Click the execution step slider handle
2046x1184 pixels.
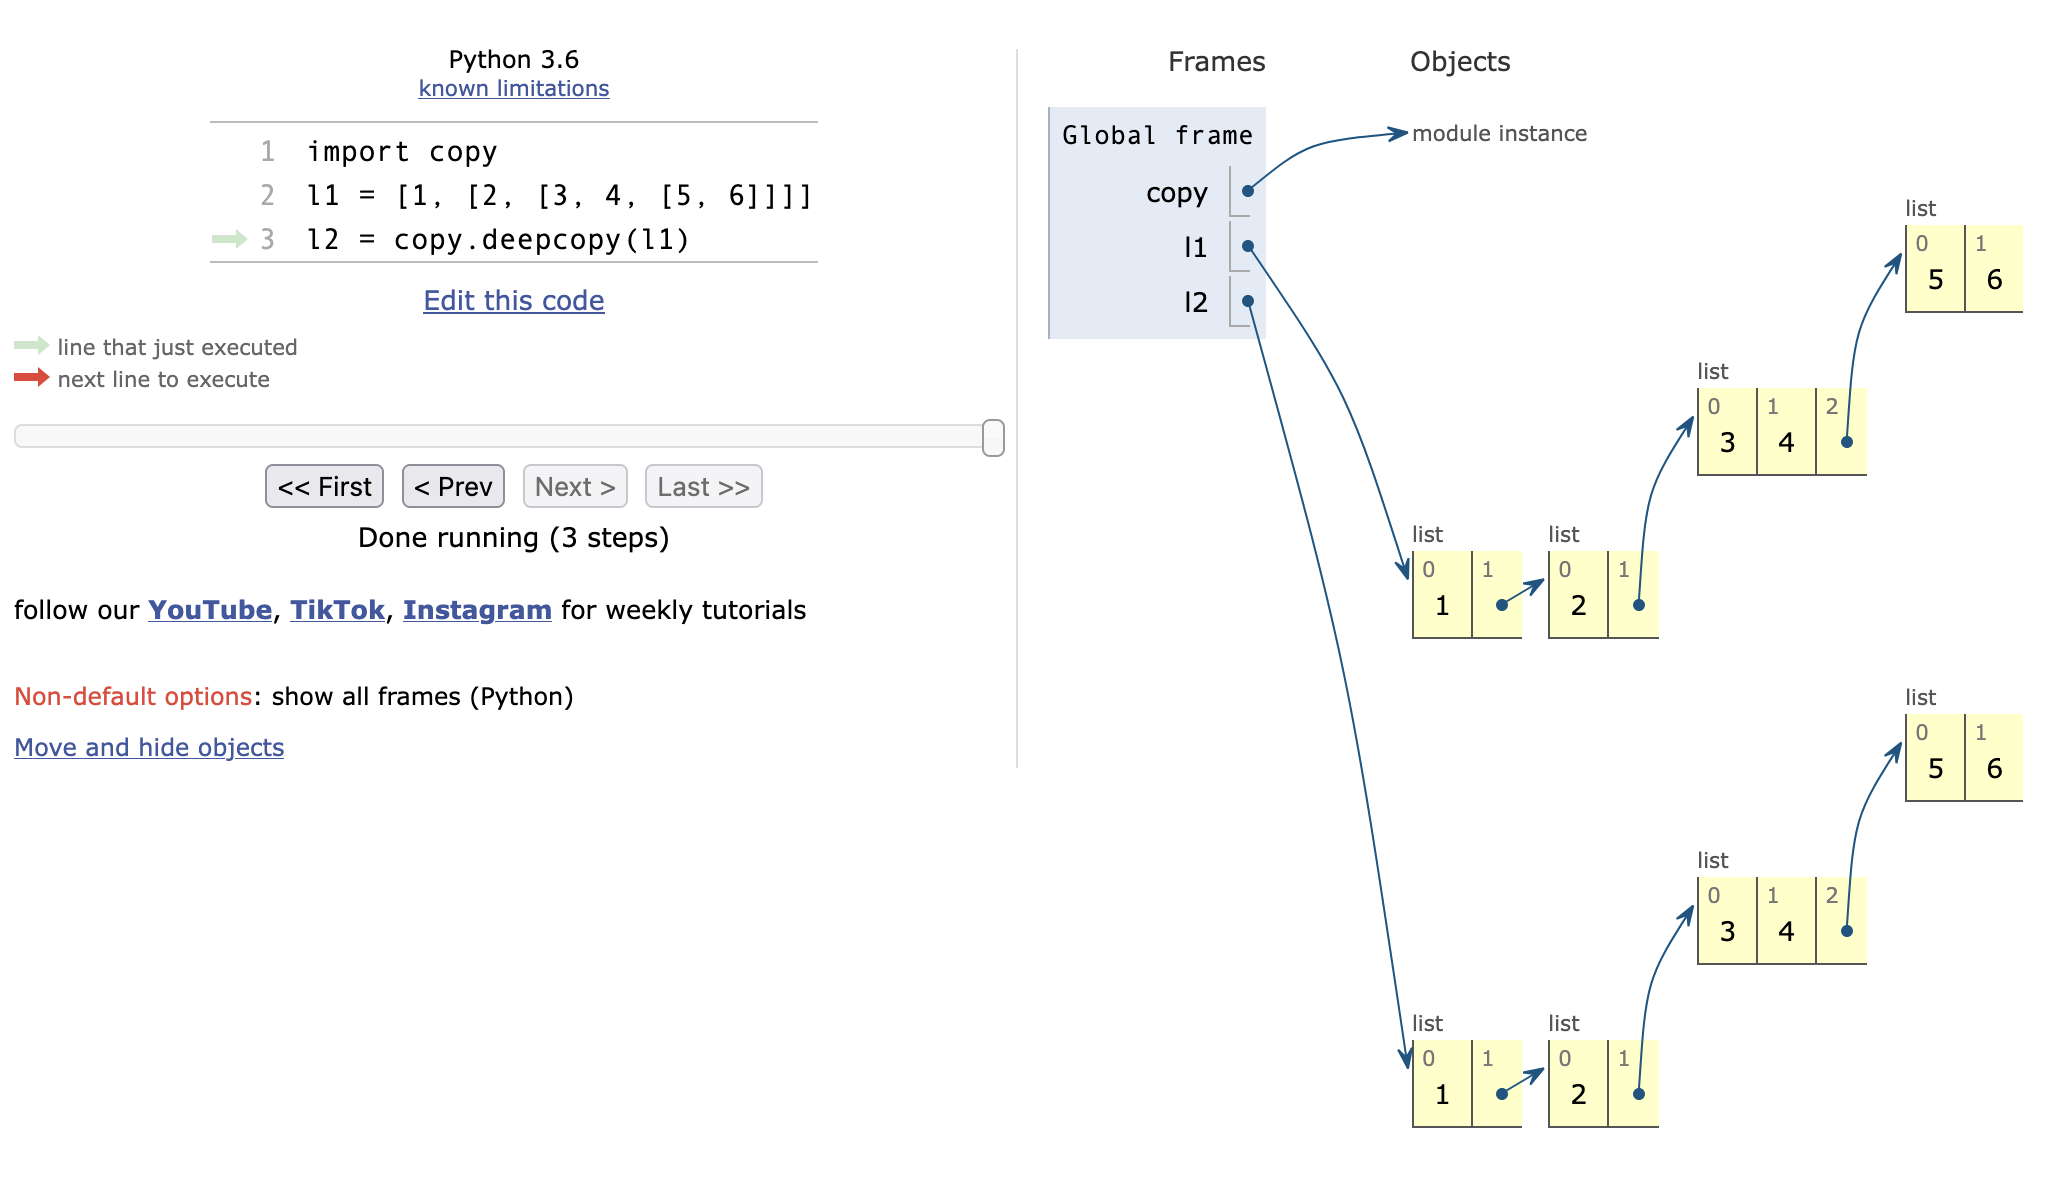993,438
